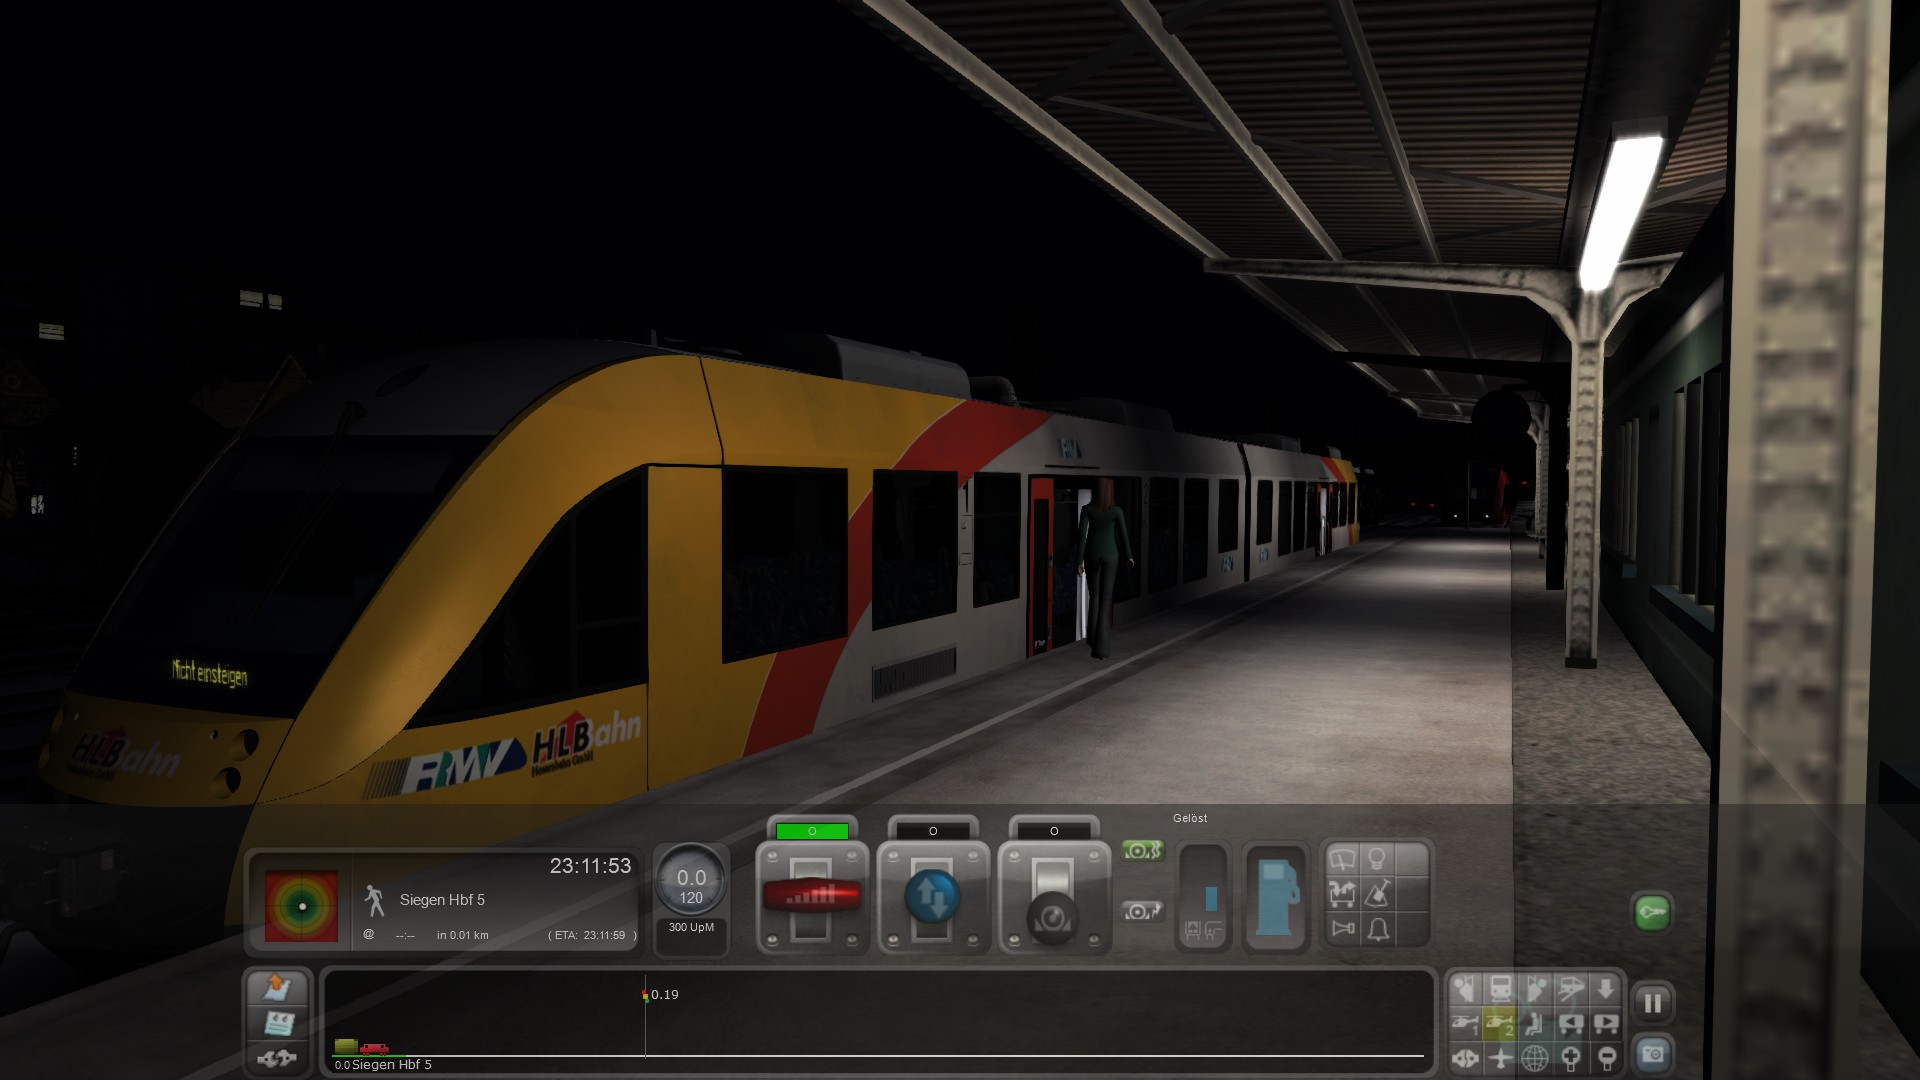Toggle the windscreen wipers icon
This screenshot has height=1080, width=1920.
1341,859
